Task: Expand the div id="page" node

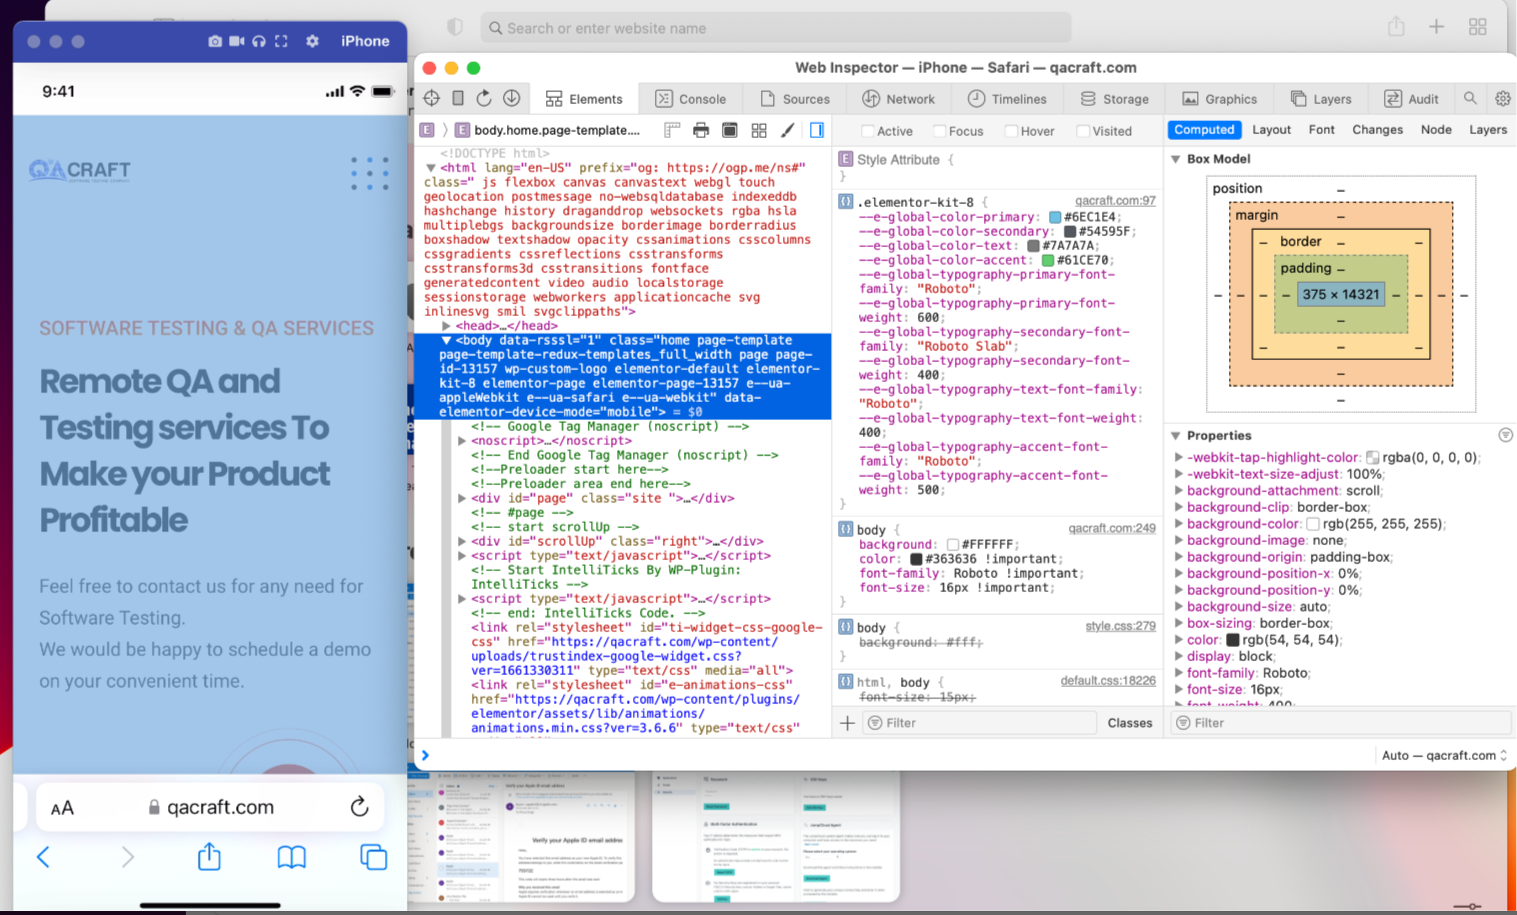Action: tap(462, 498)
